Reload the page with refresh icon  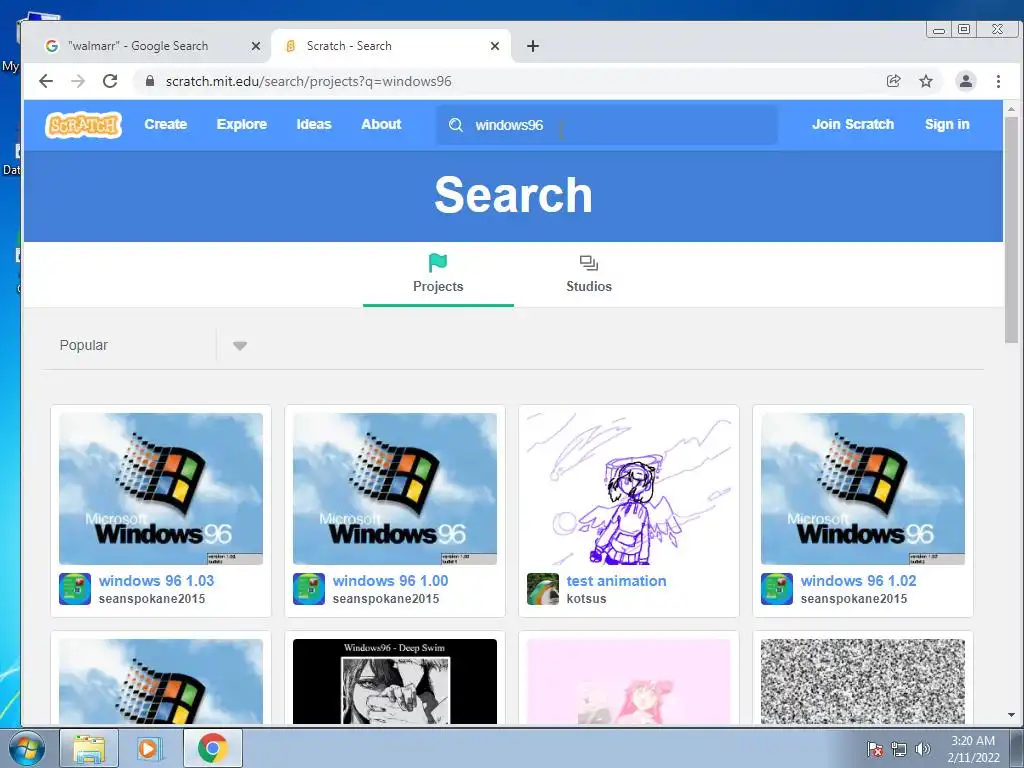(x=110, y=81)
